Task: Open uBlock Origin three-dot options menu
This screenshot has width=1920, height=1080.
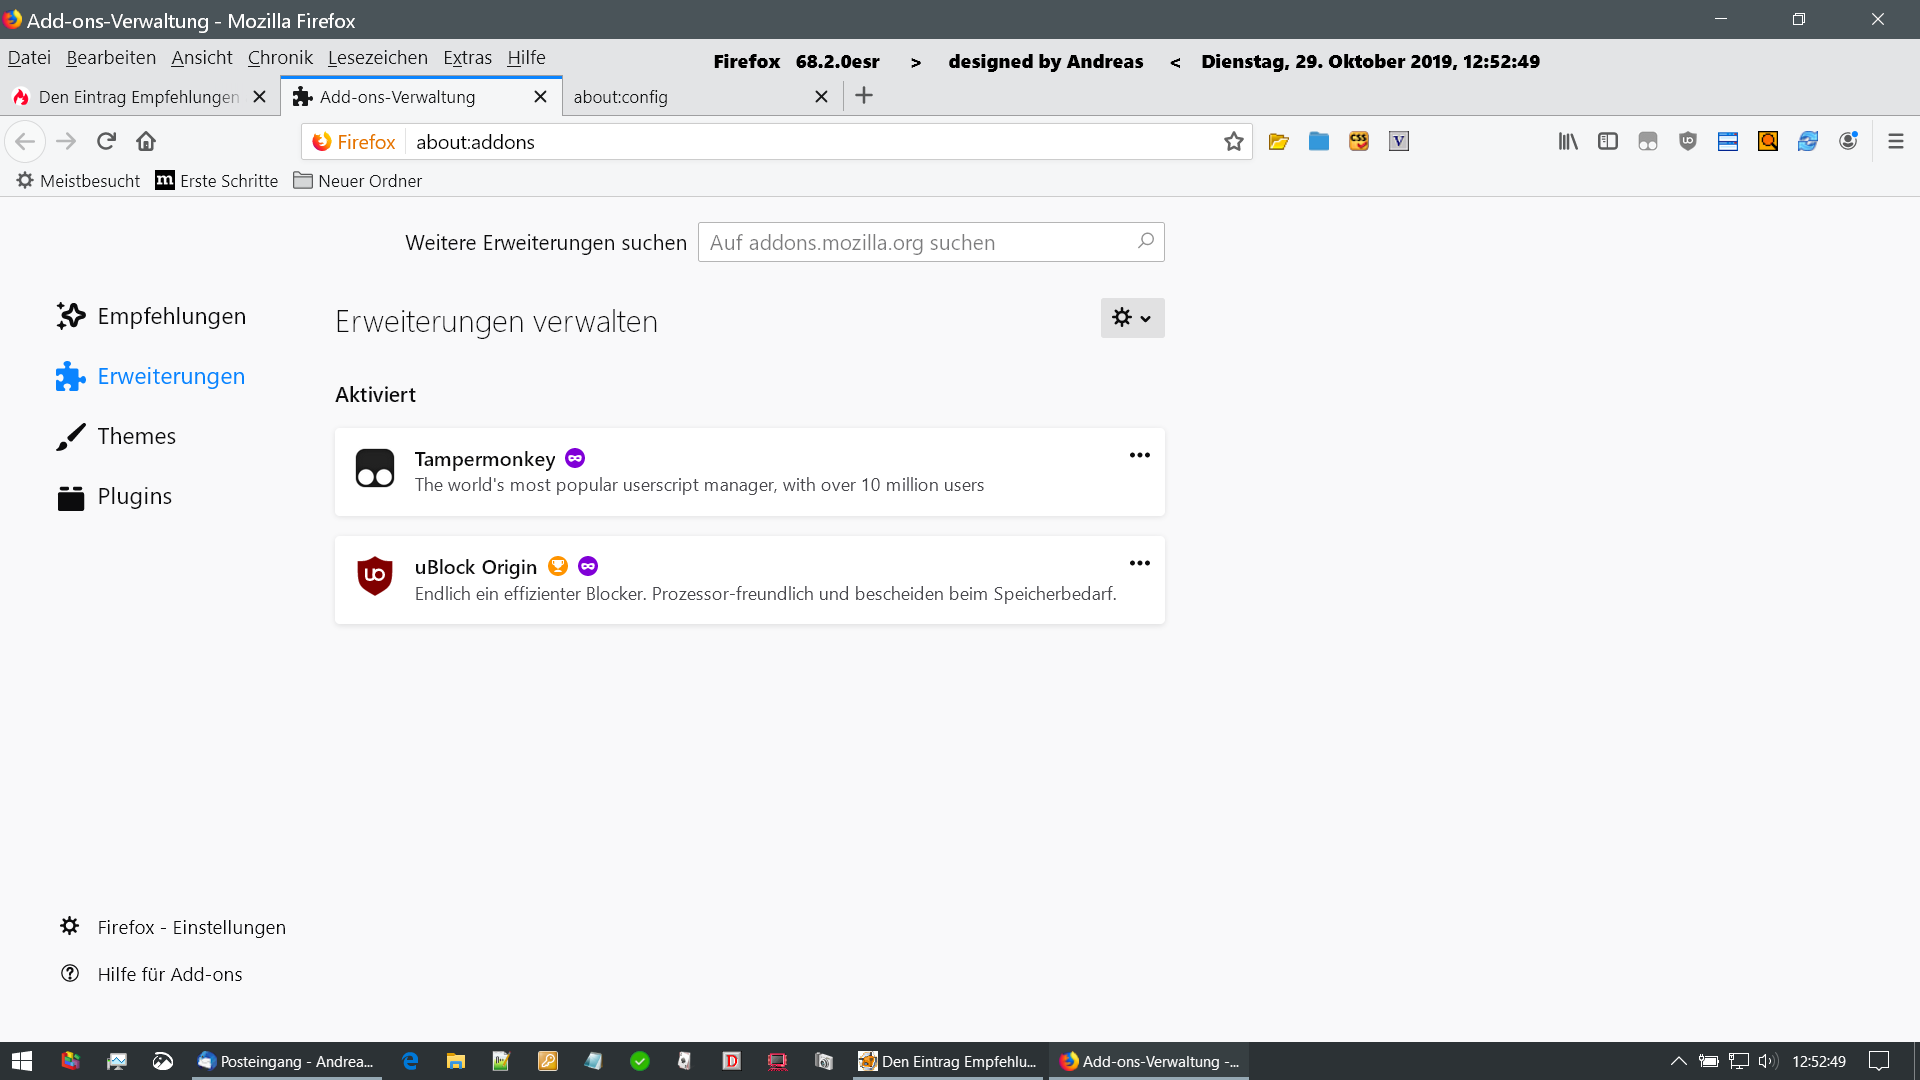Action: coord(1139,563)
